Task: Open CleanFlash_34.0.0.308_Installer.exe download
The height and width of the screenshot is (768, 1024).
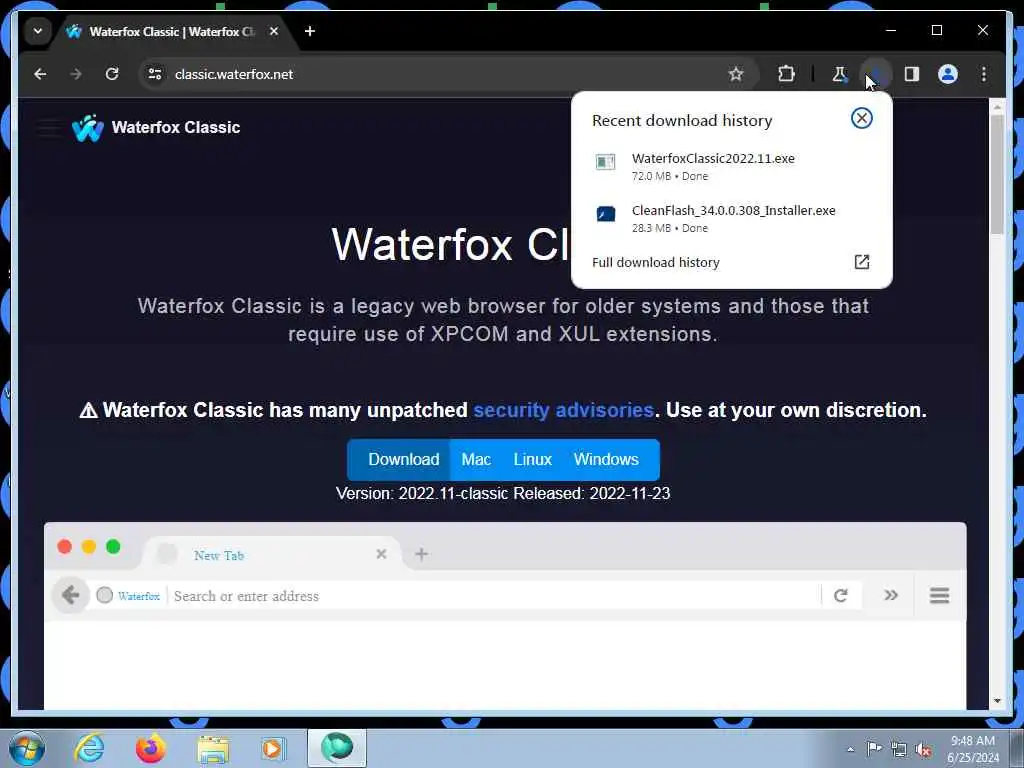Action: [x=731, y=219]
